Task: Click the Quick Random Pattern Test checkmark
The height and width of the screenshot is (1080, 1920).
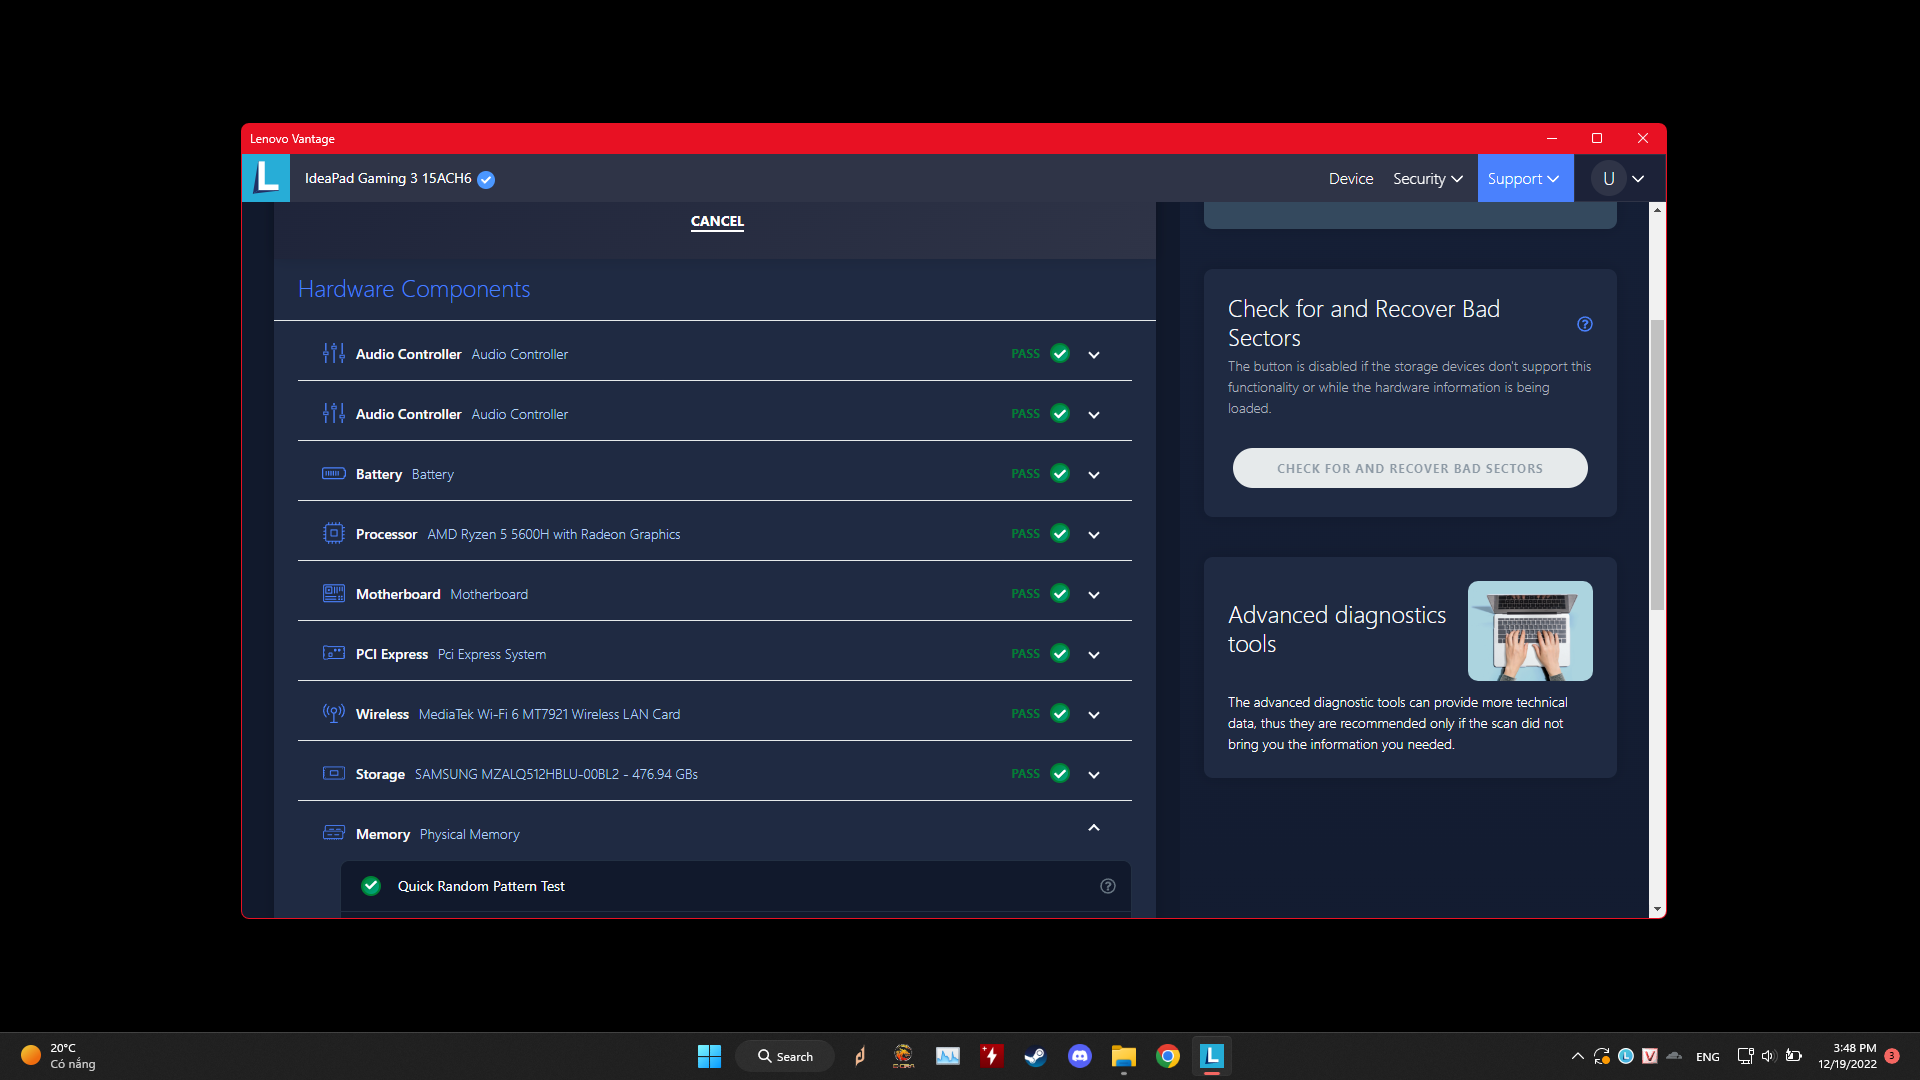Action: [371, 886]
